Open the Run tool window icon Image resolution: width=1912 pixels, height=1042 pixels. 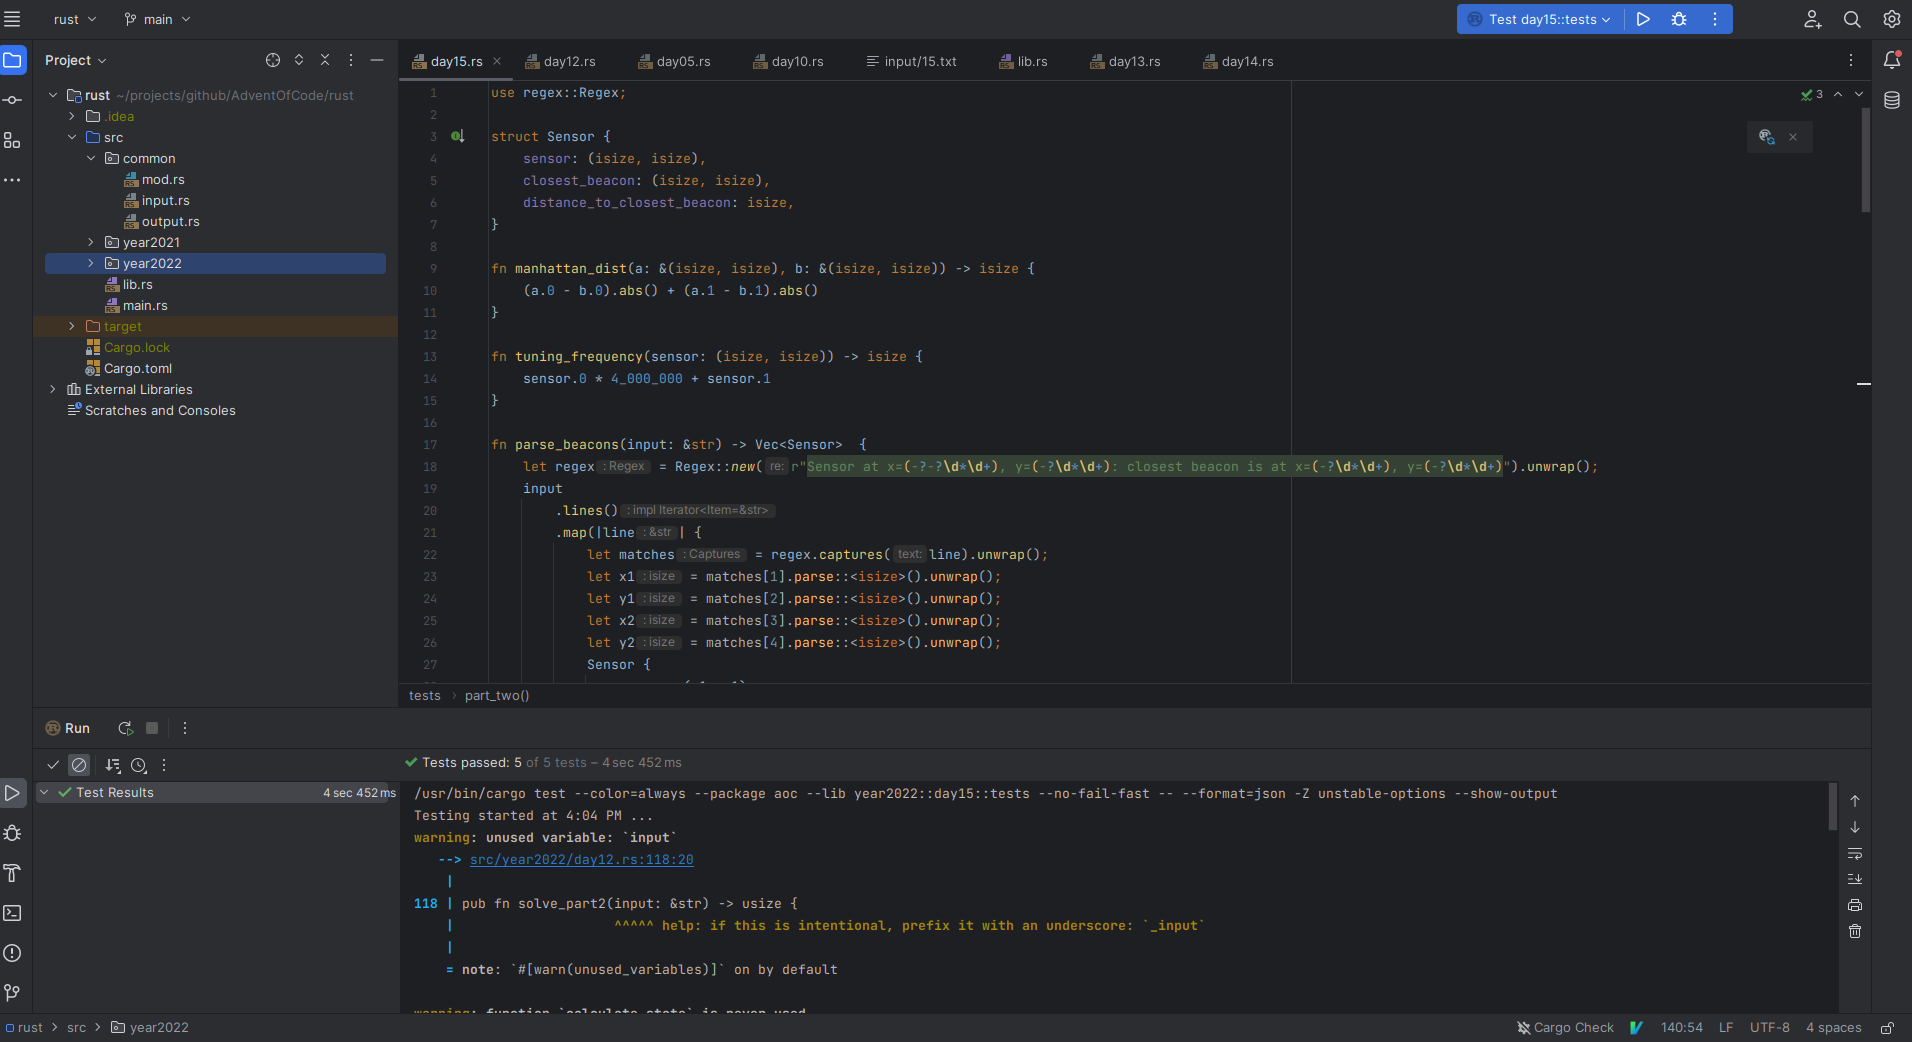pyautogui.click(x=13, y=792)
